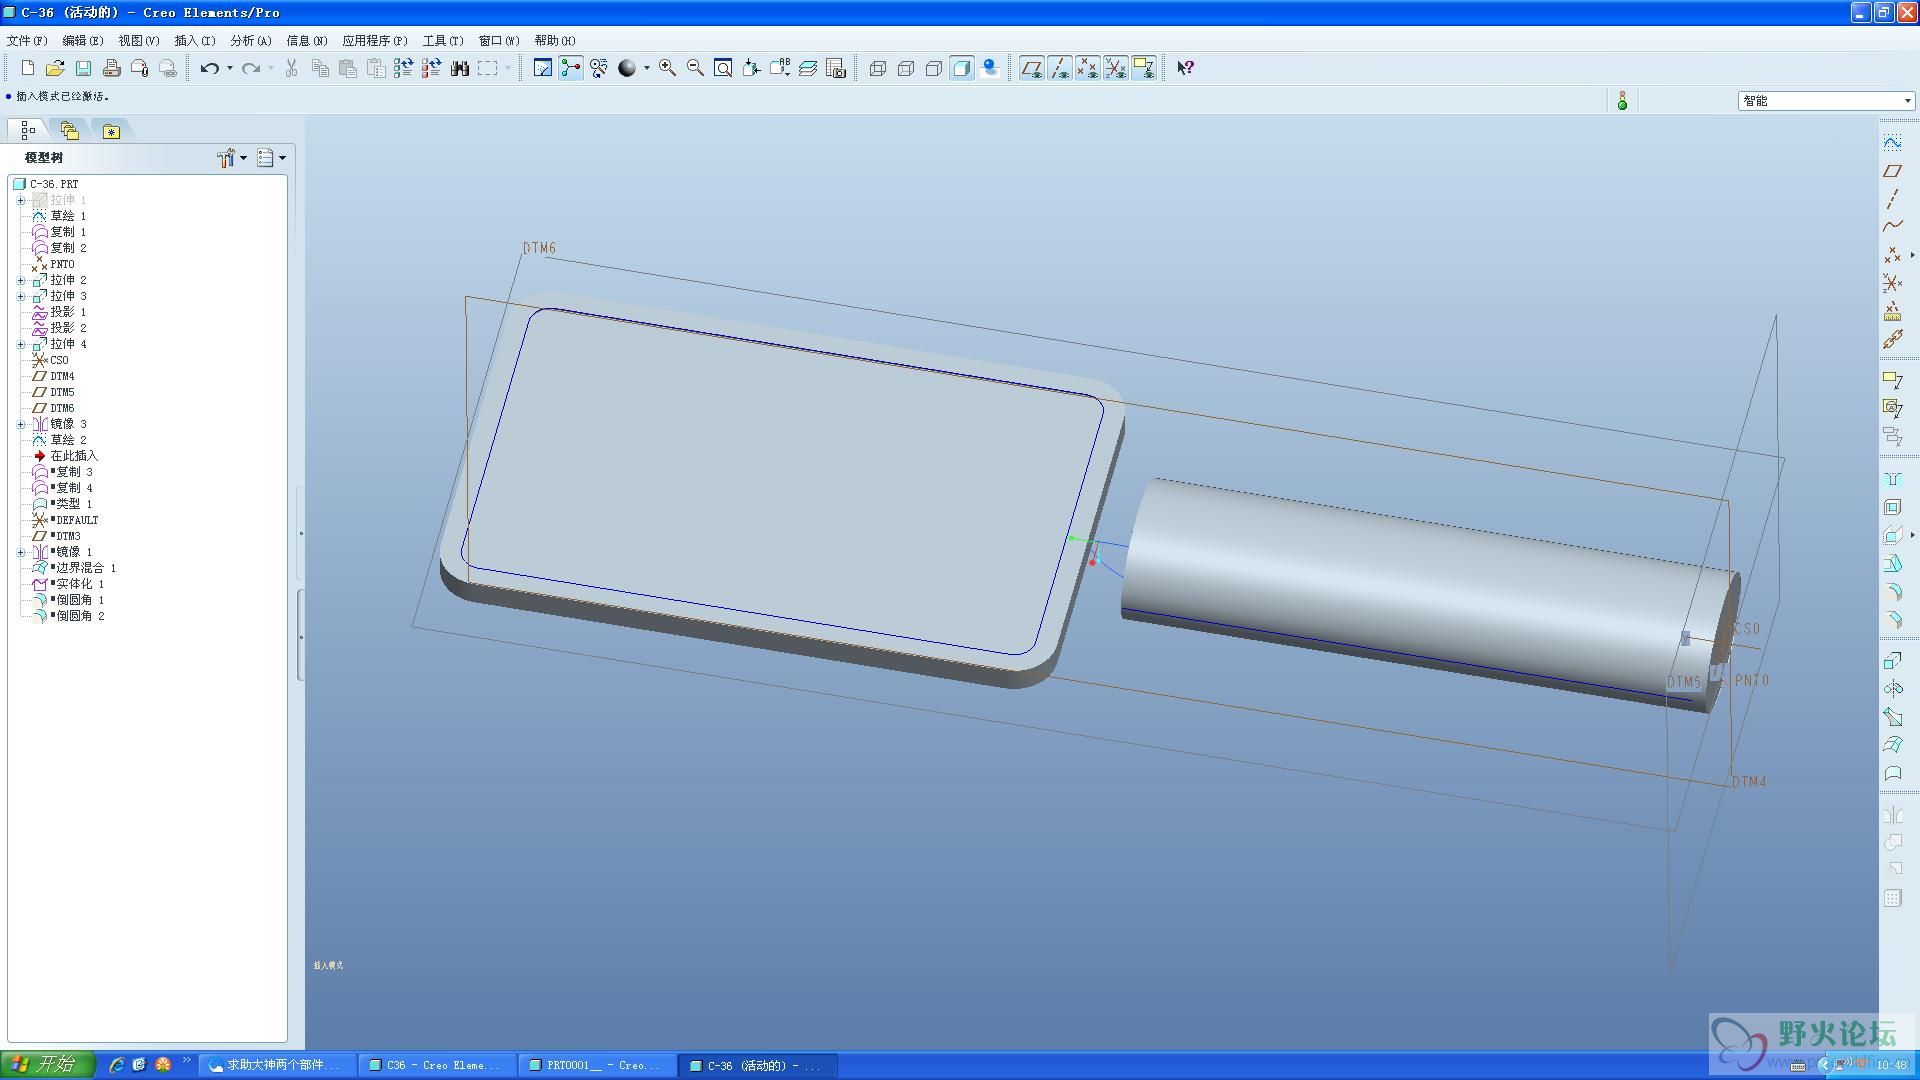This screenshot has width=1920, height=1080.
Task: Switch to the folder browser tab
Action: pyautogui.click(x=69, y=131)
